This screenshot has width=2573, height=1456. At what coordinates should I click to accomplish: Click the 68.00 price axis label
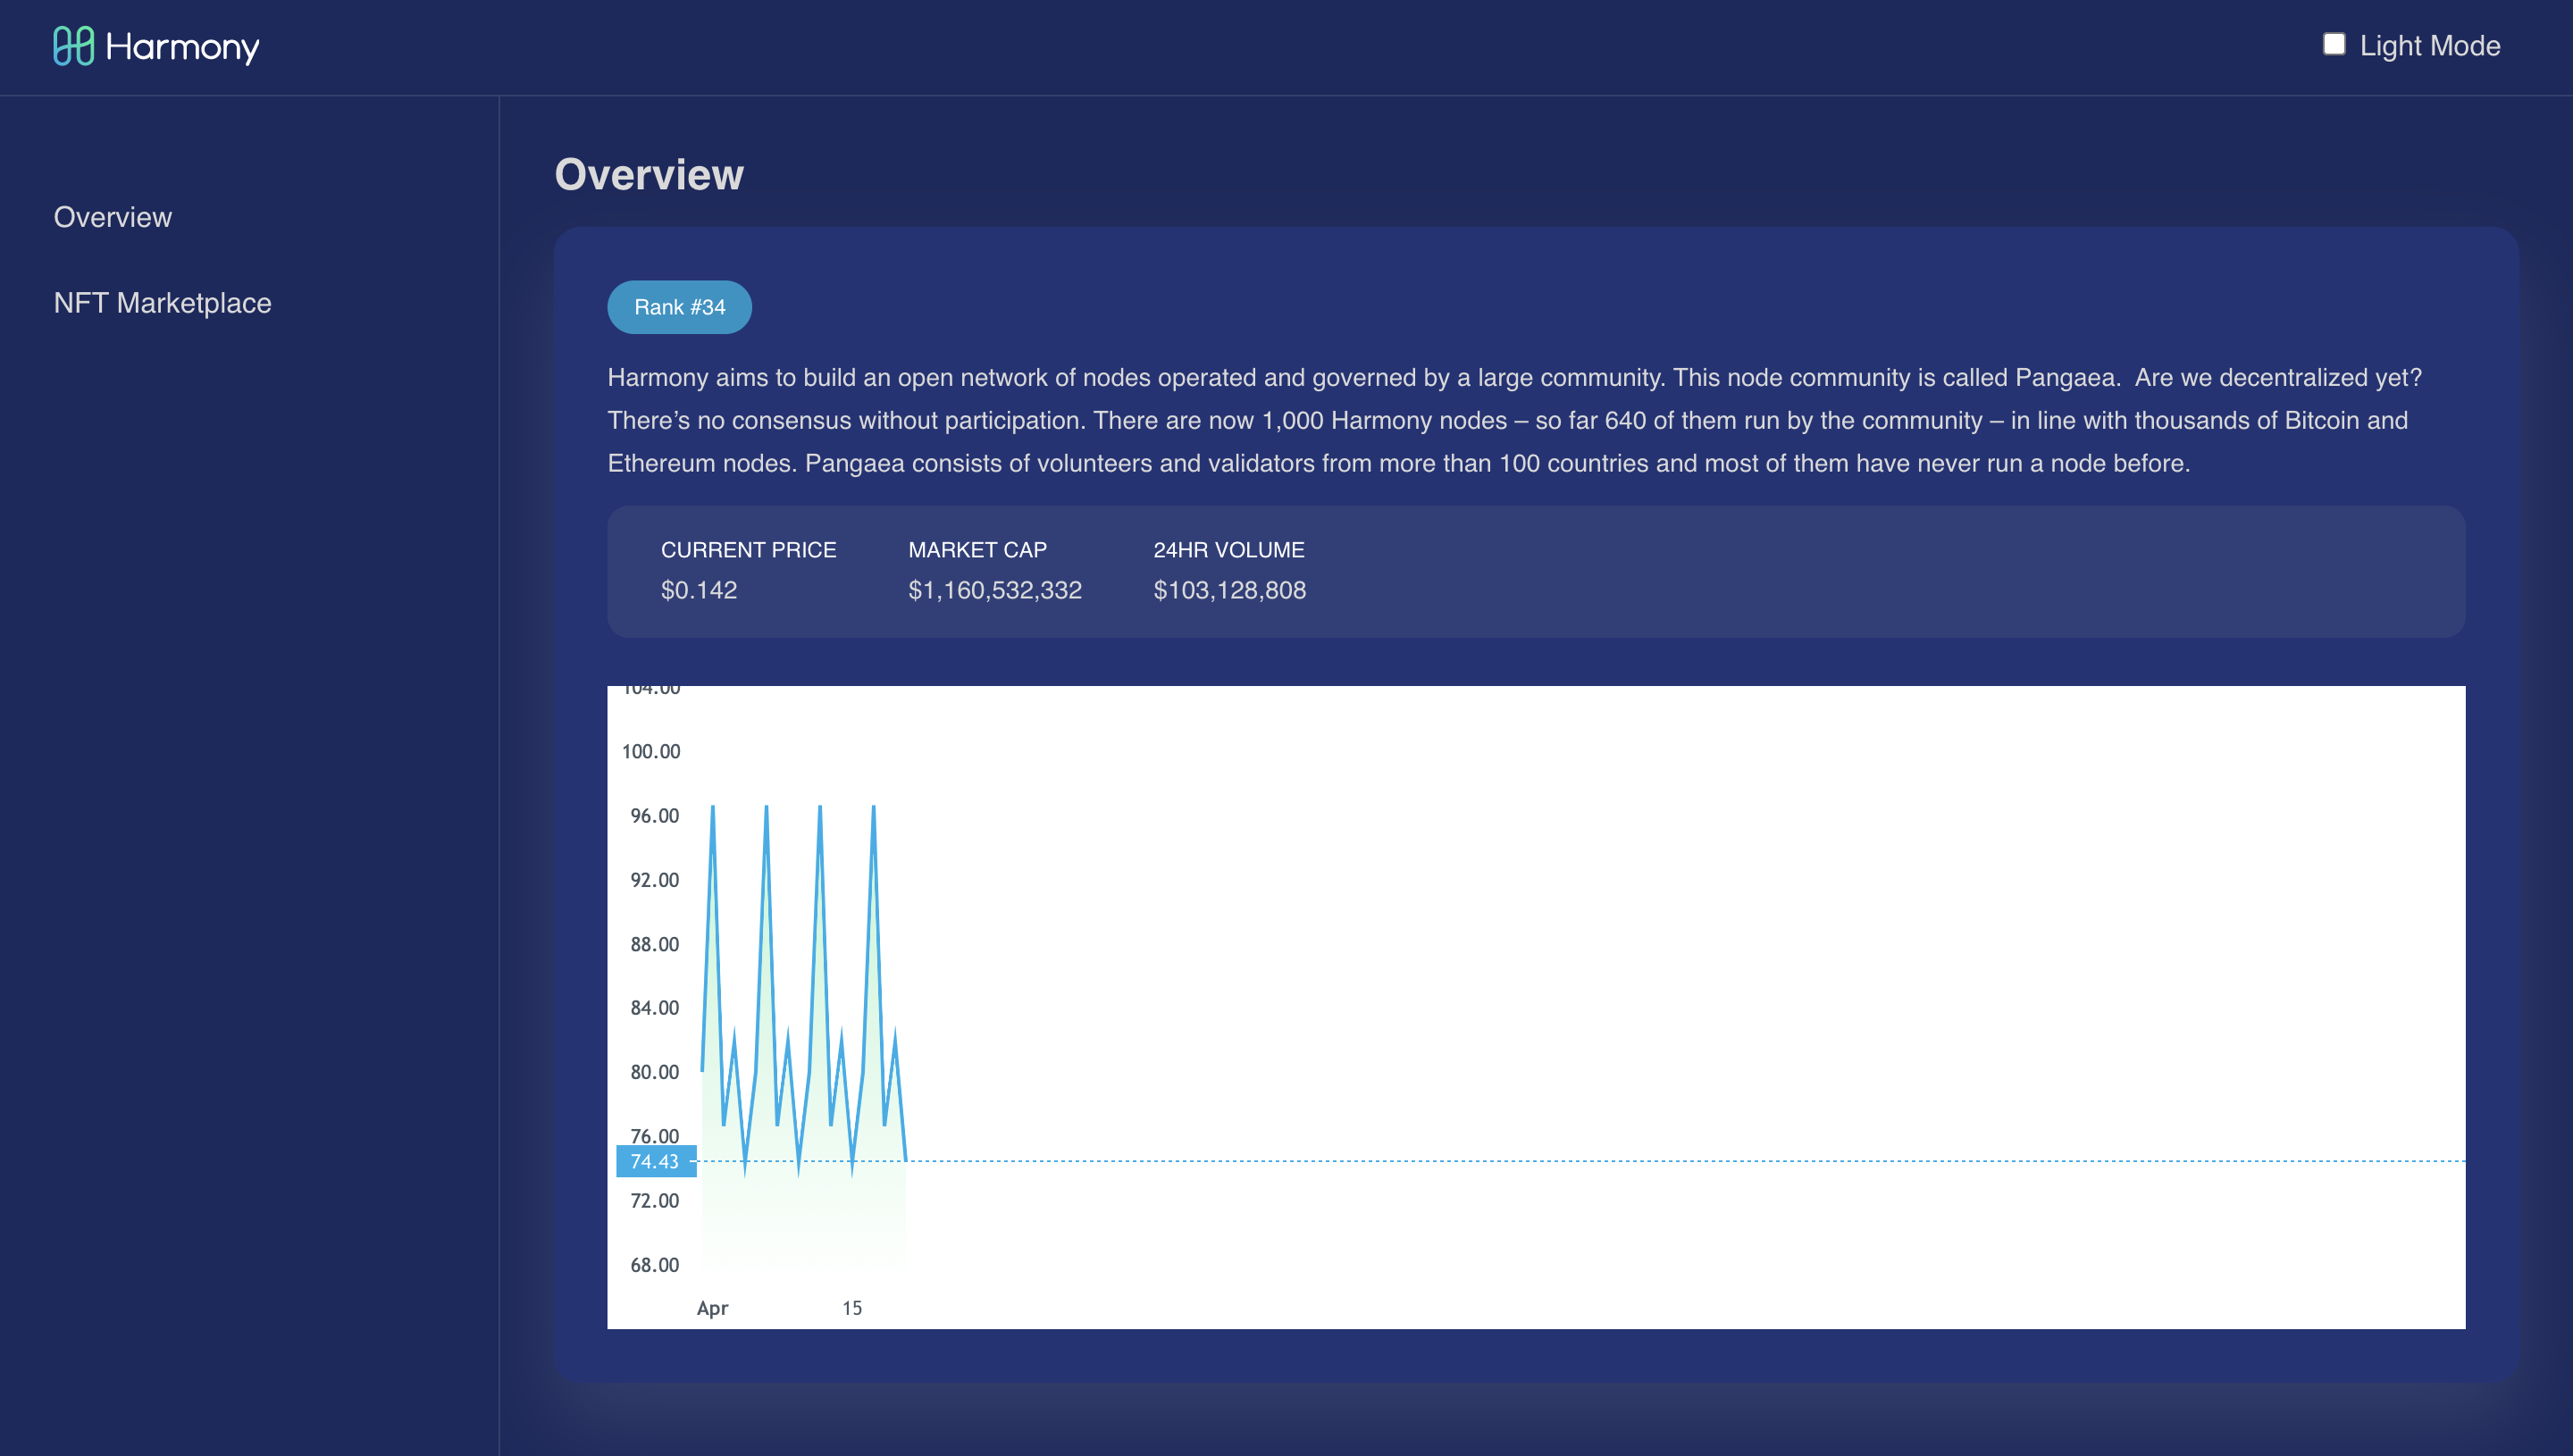pos(654,1265)
